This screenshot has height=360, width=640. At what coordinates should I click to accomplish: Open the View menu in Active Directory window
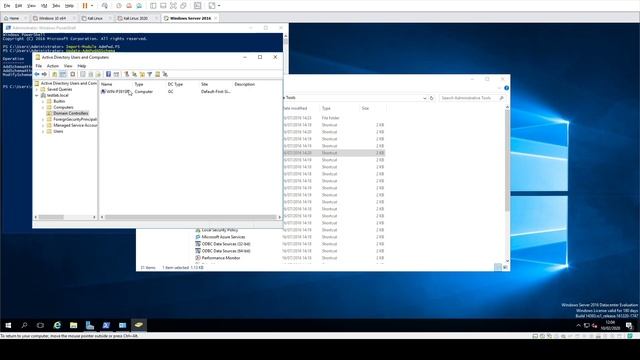click(x=68, y=66)
